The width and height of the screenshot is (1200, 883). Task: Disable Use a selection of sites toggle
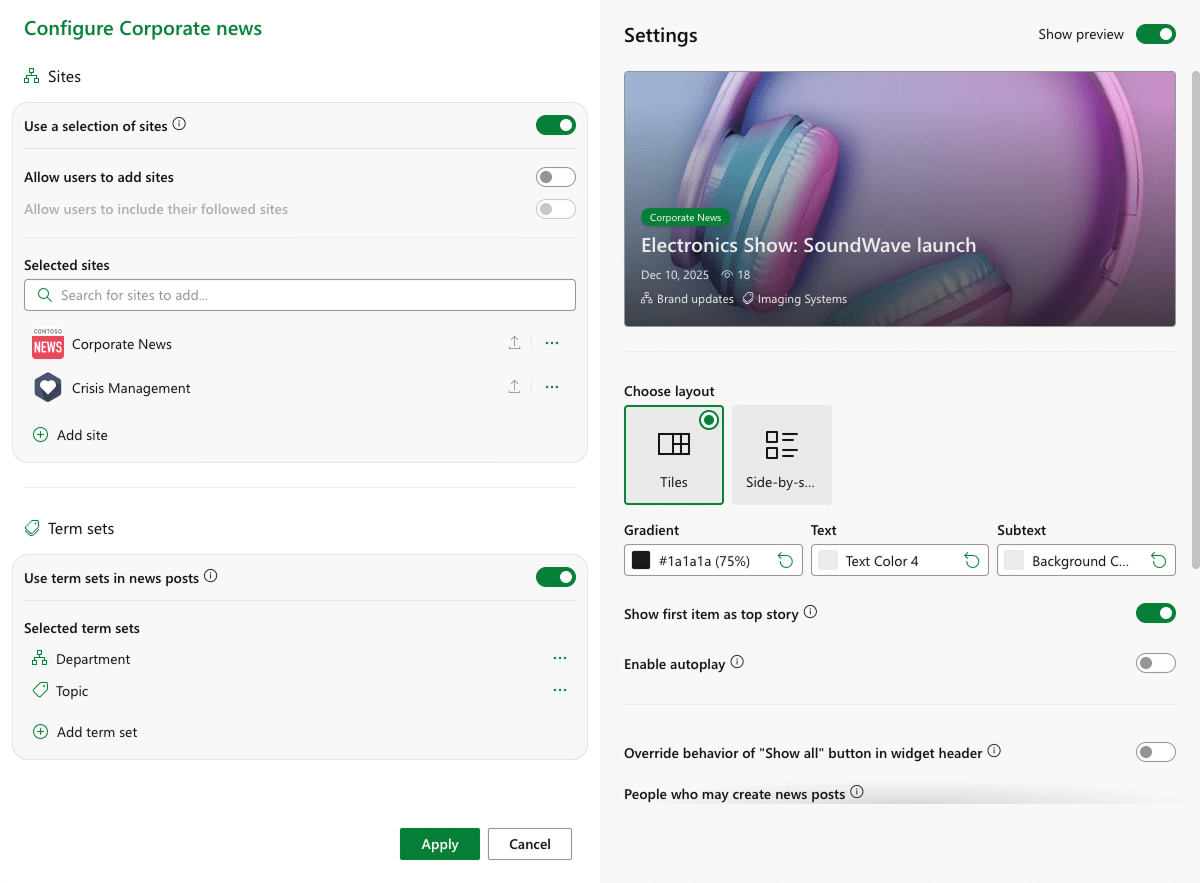pyautogui.click(x=555, y=125)
